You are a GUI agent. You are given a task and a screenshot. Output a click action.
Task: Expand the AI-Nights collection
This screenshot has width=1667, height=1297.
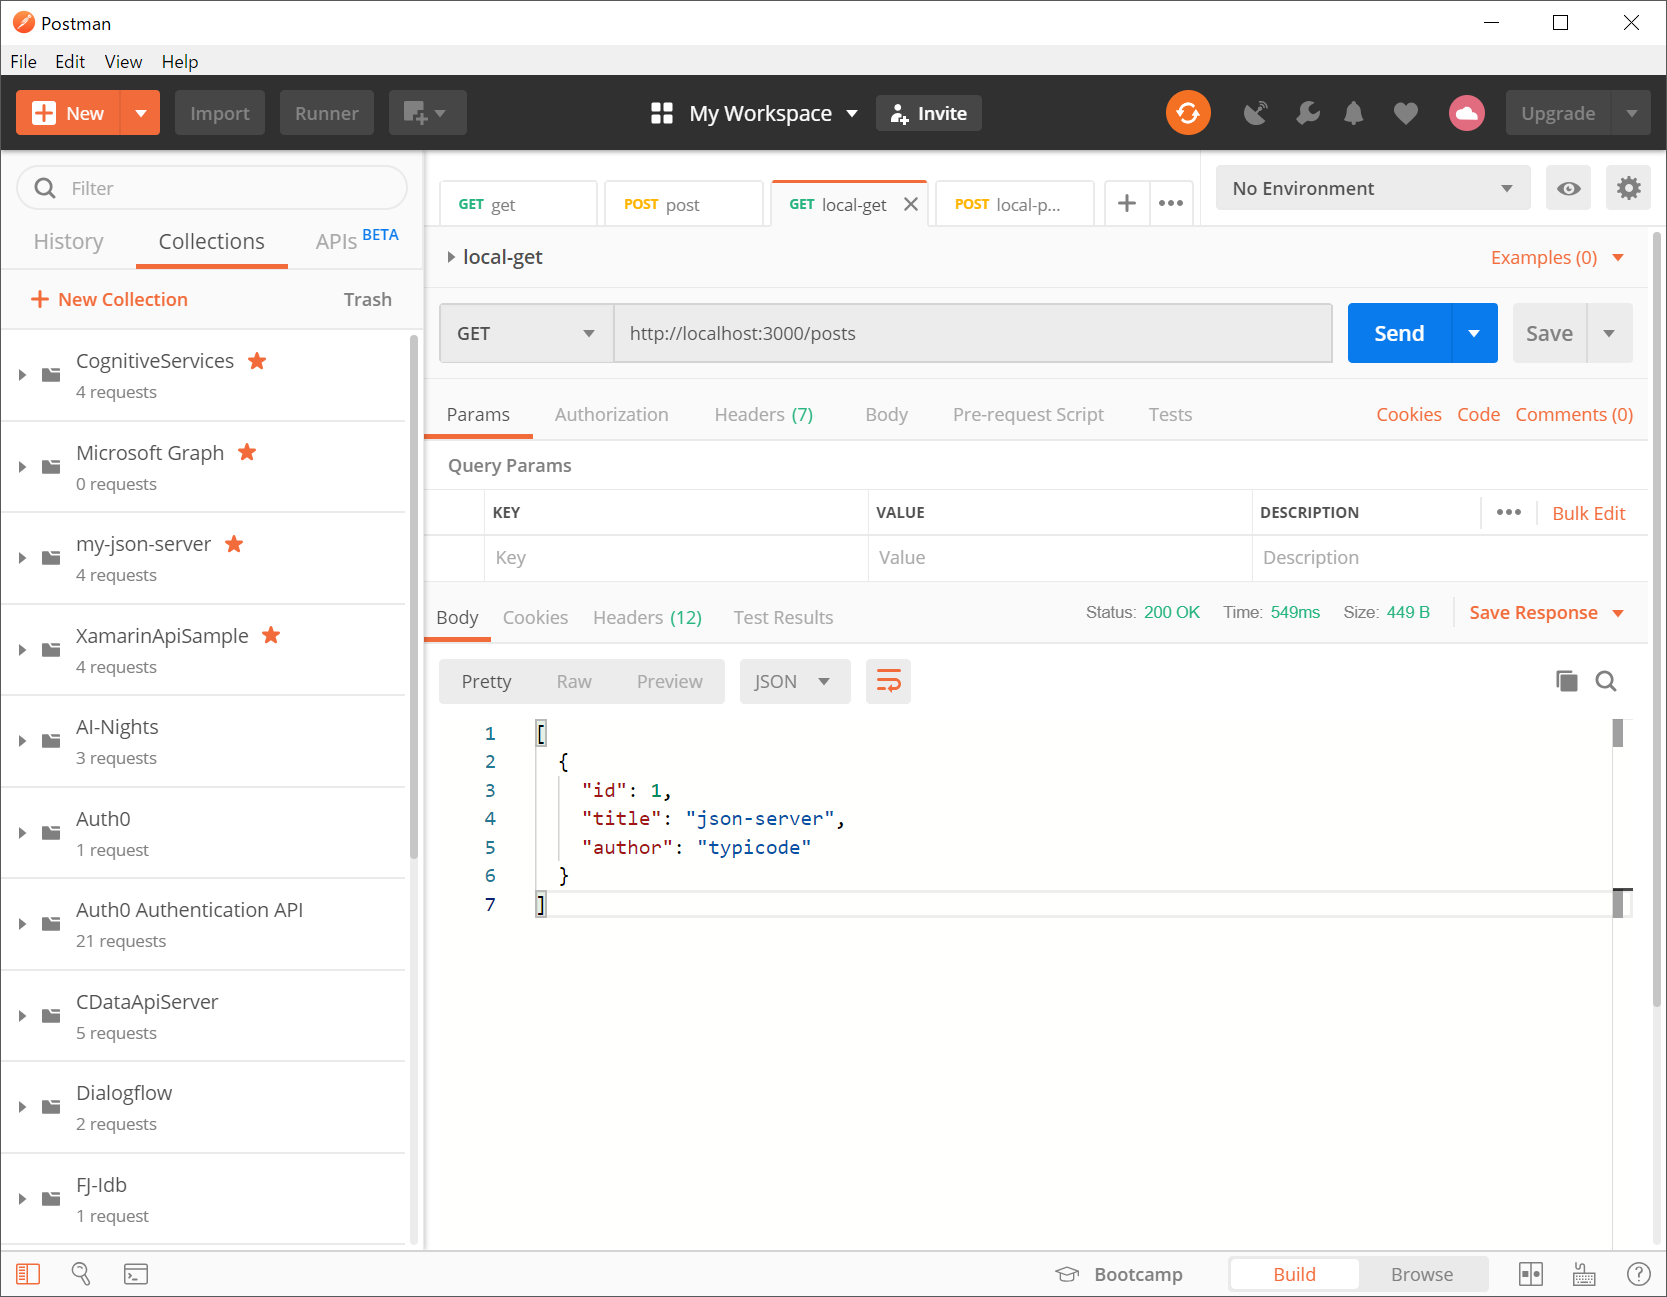pos(22,741)
